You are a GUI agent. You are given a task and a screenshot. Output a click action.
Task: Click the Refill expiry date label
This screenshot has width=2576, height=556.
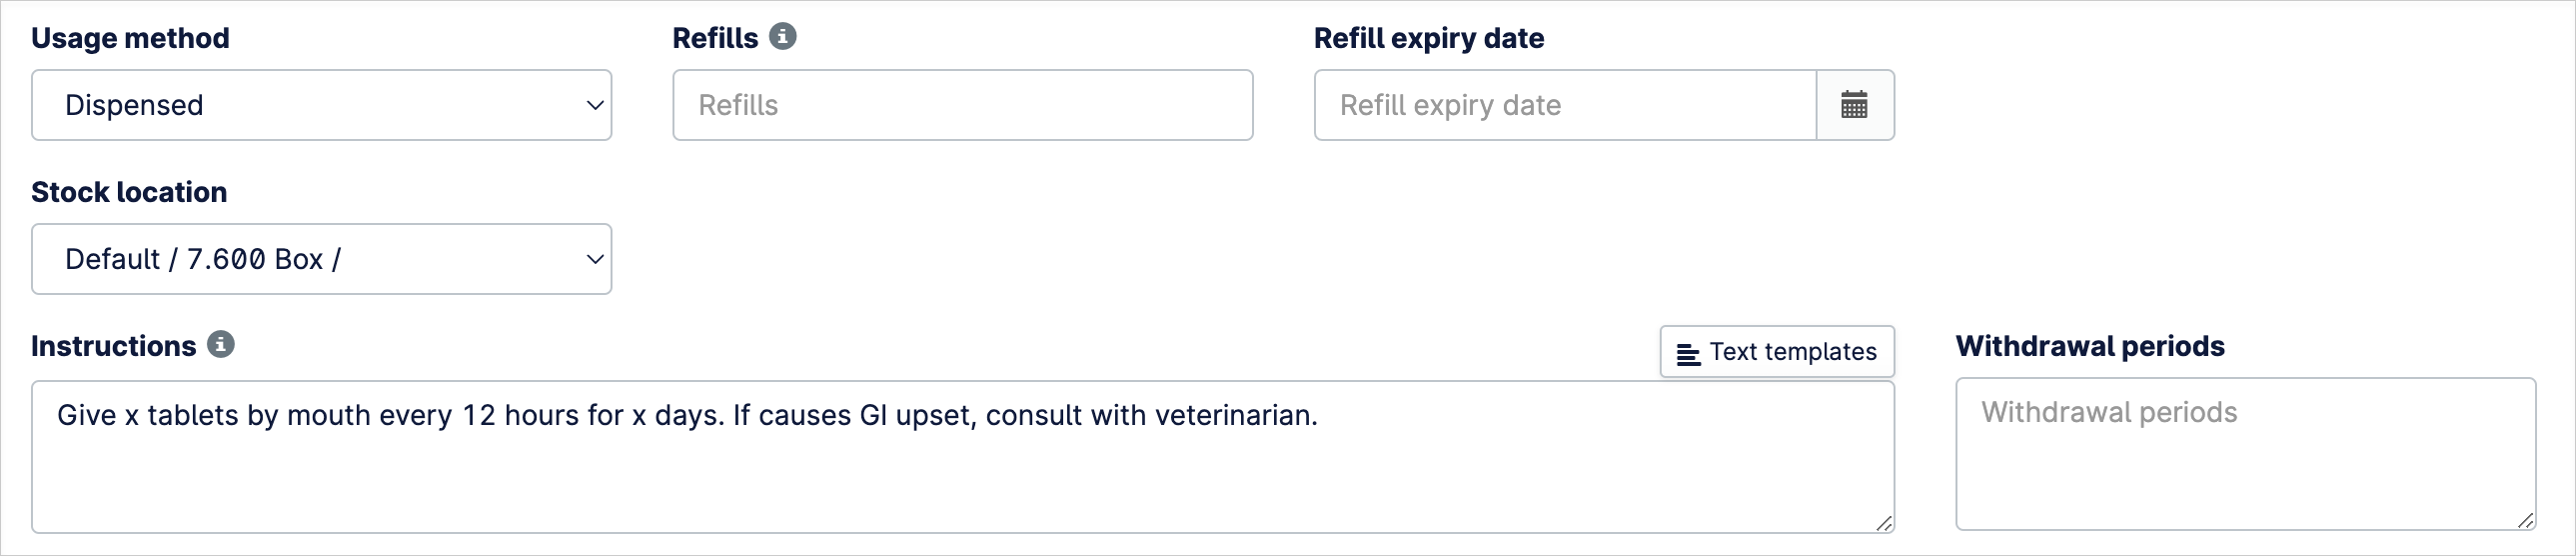point(1429,38)
